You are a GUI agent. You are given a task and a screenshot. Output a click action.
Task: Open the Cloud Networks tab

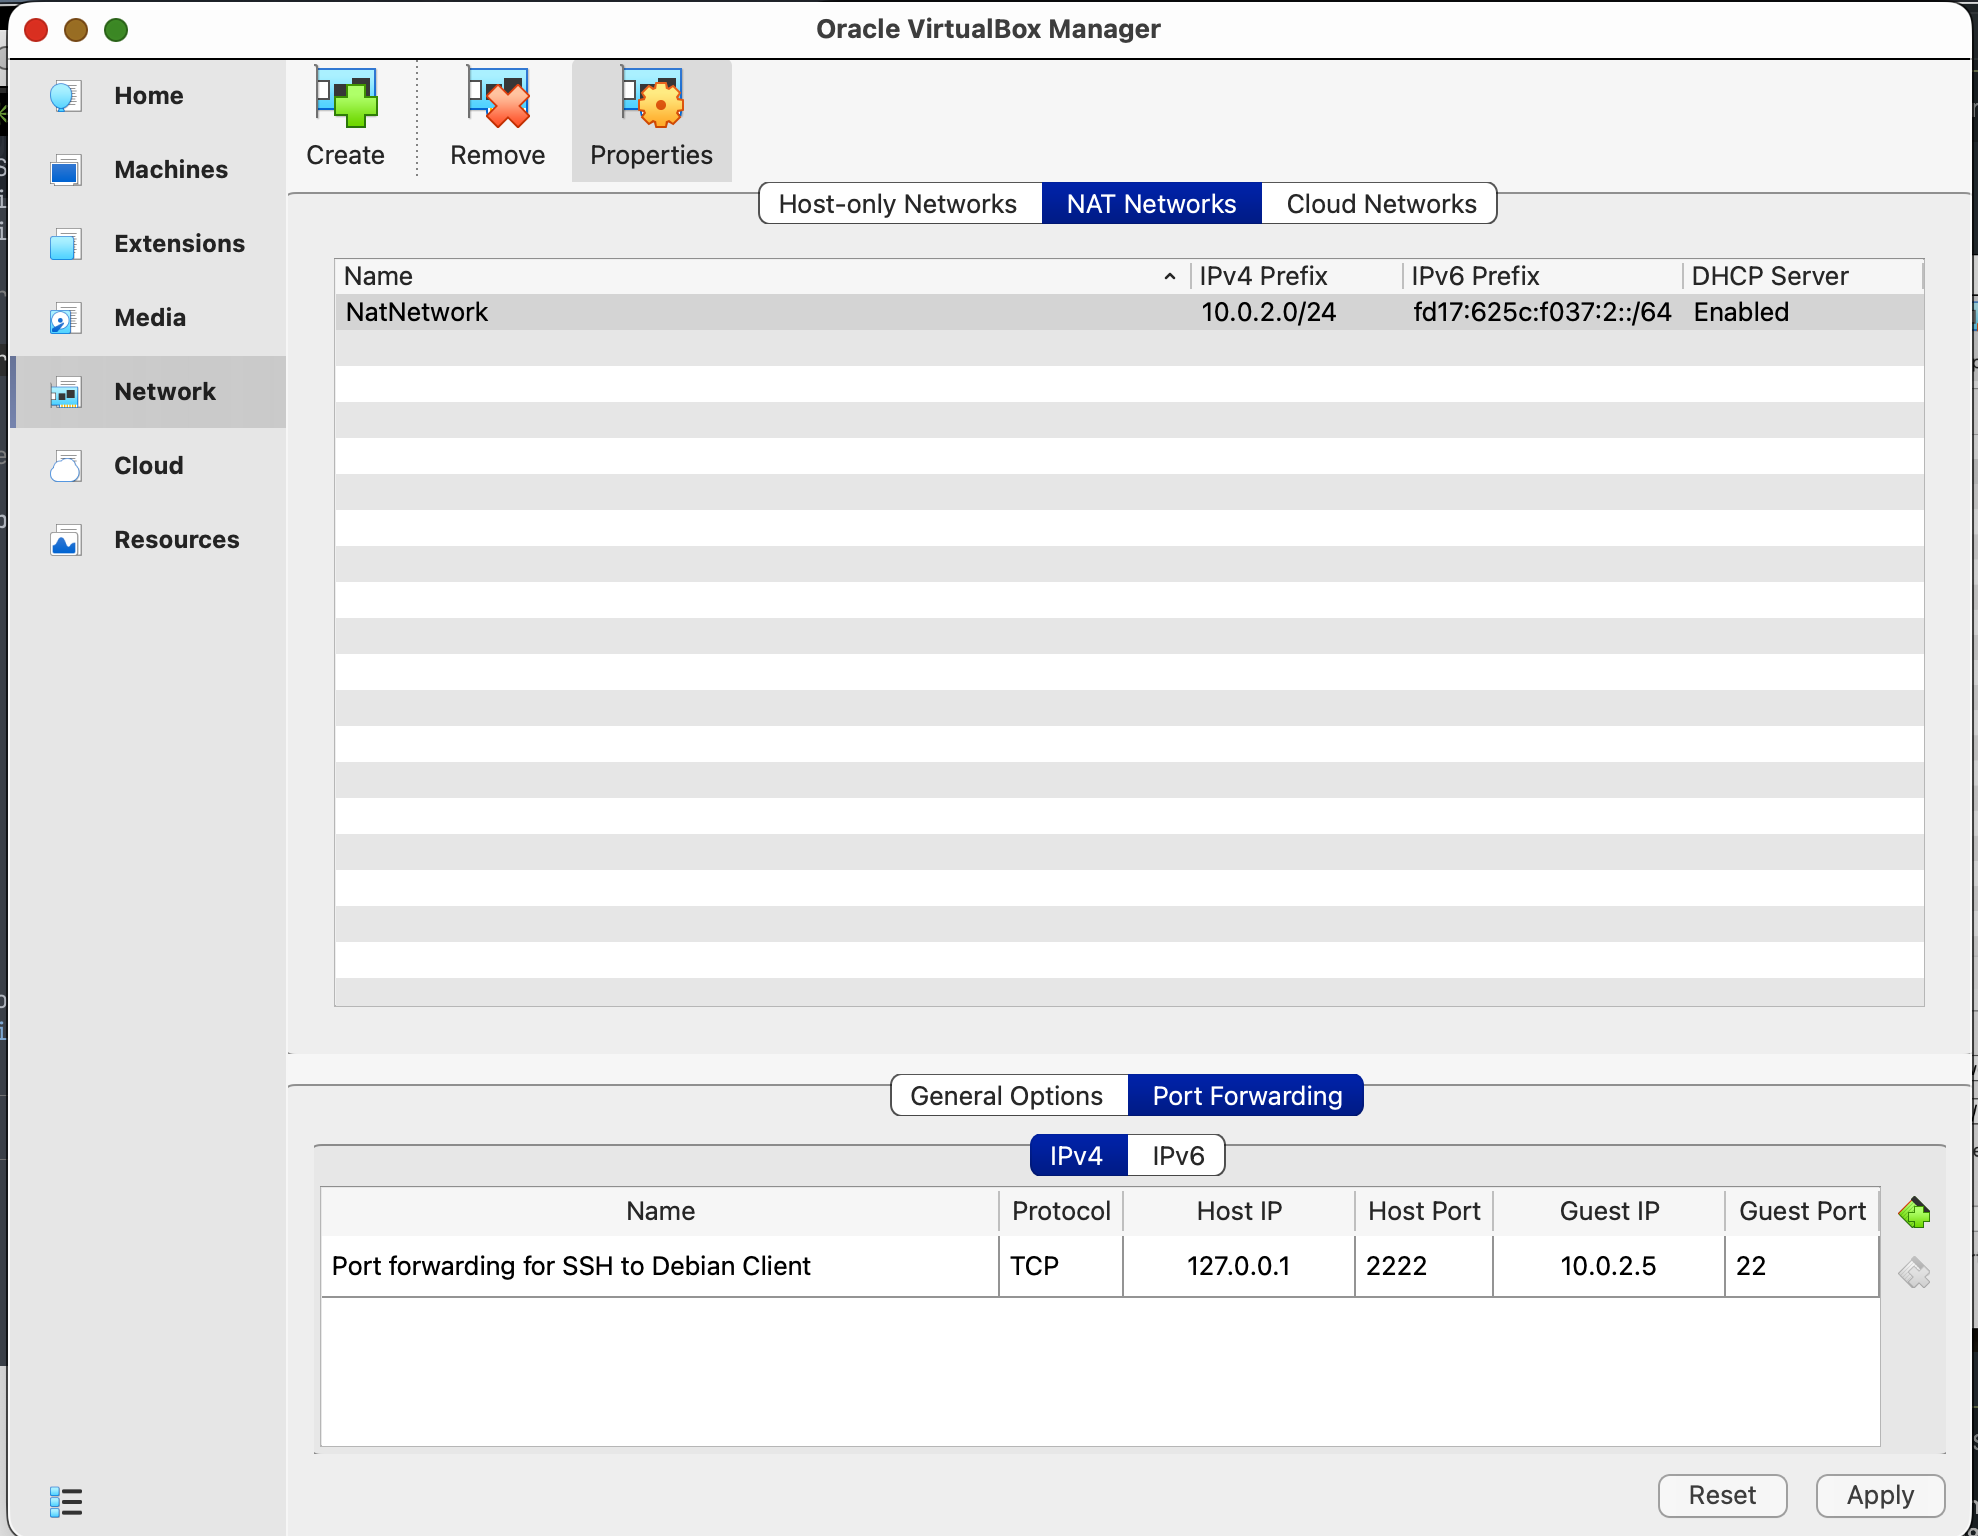1380,203
